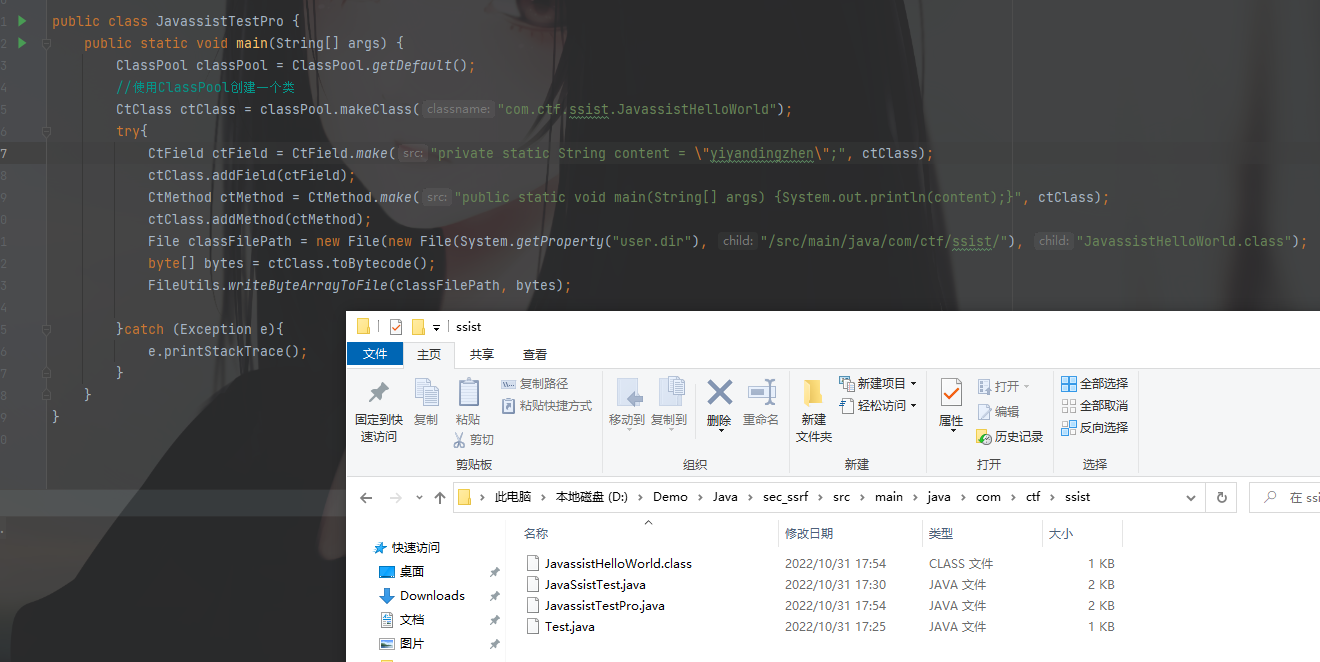
Task: Click Paste shortcut (粘贴快捷方式)
Action: pos(546,406)
